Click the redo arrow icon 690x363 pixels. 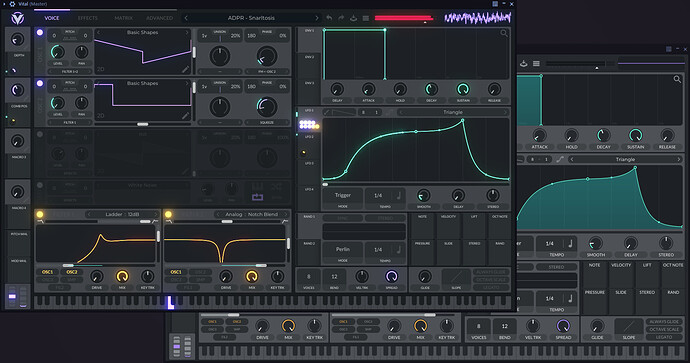coord(341,18)
